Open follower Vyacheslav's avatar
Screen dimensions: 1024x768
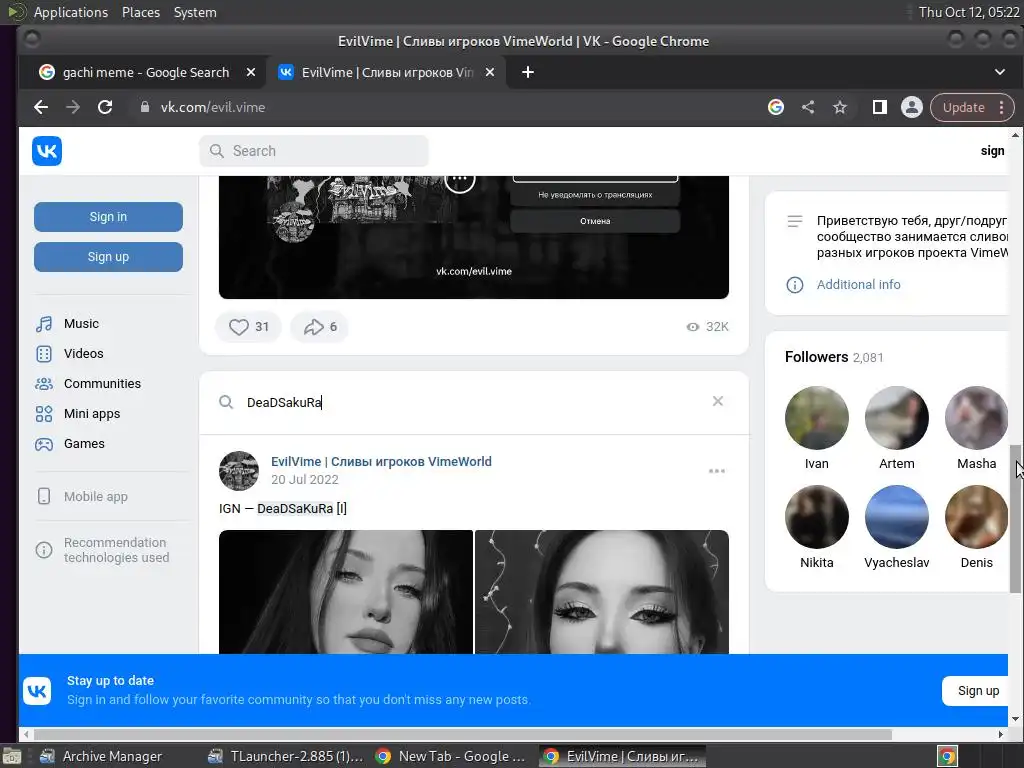[x=897, y=517]
